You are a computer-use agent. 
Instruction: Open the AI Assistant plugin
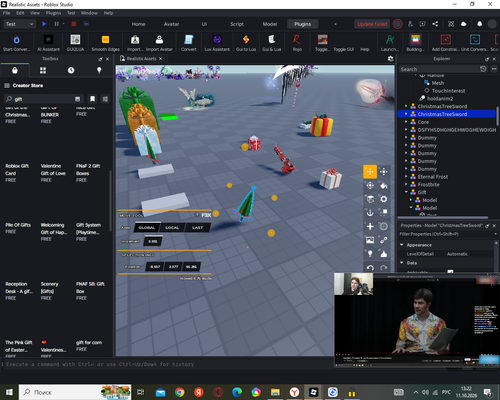click(48, 43)
